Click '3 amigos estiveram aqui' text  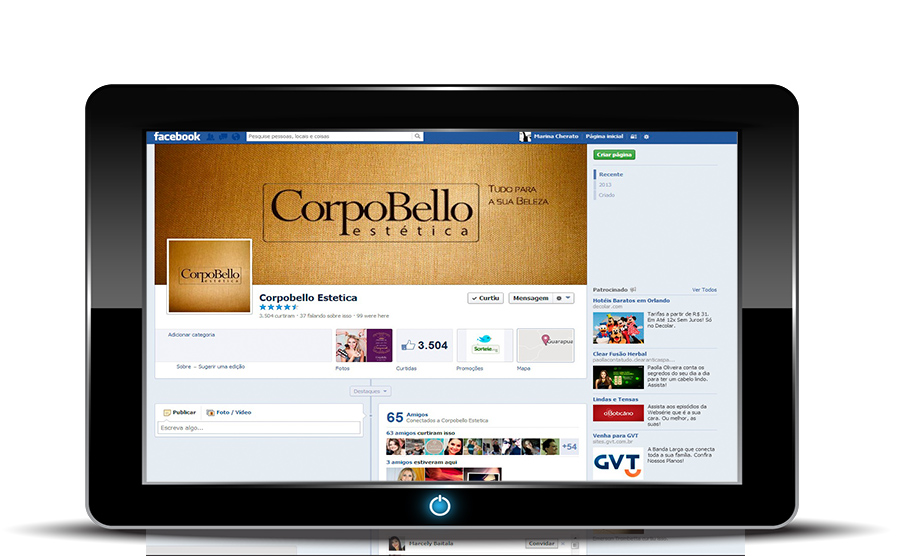[x=421, y=462]
